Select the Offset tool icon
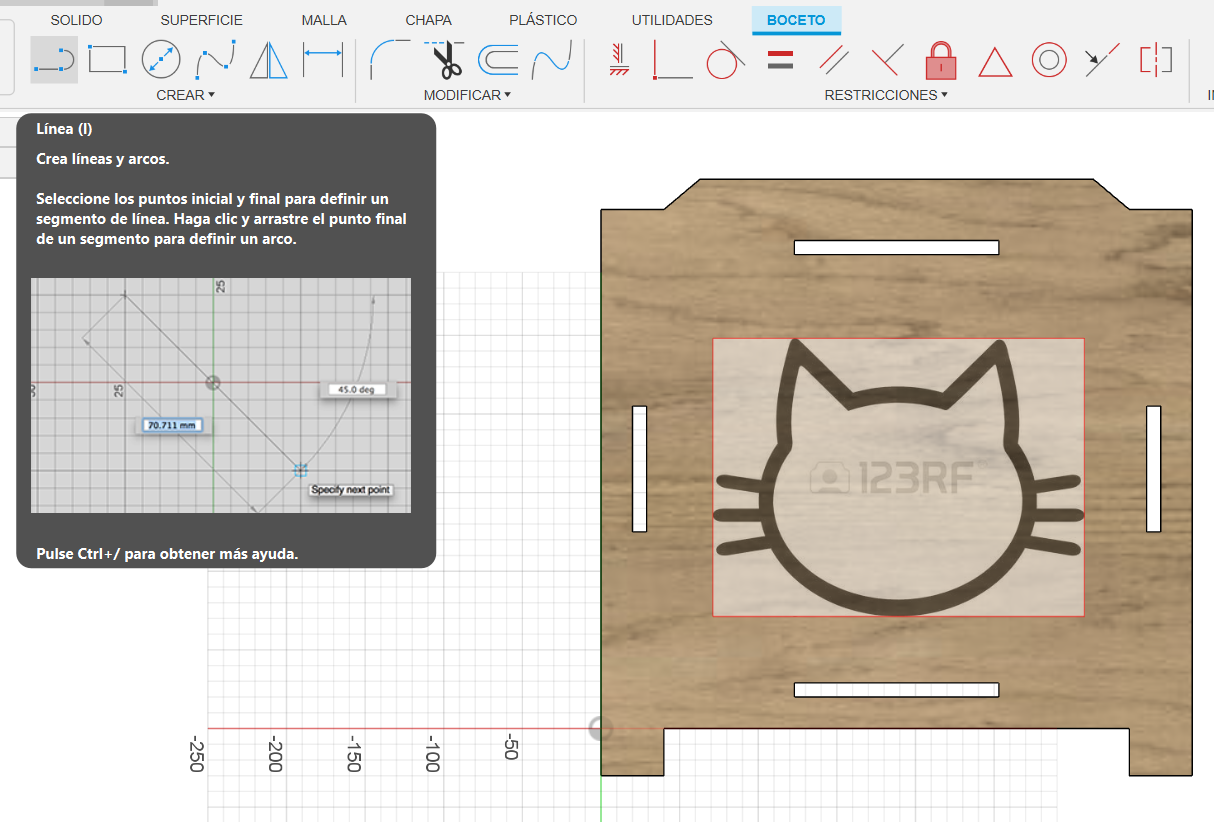 click(497, 61)
